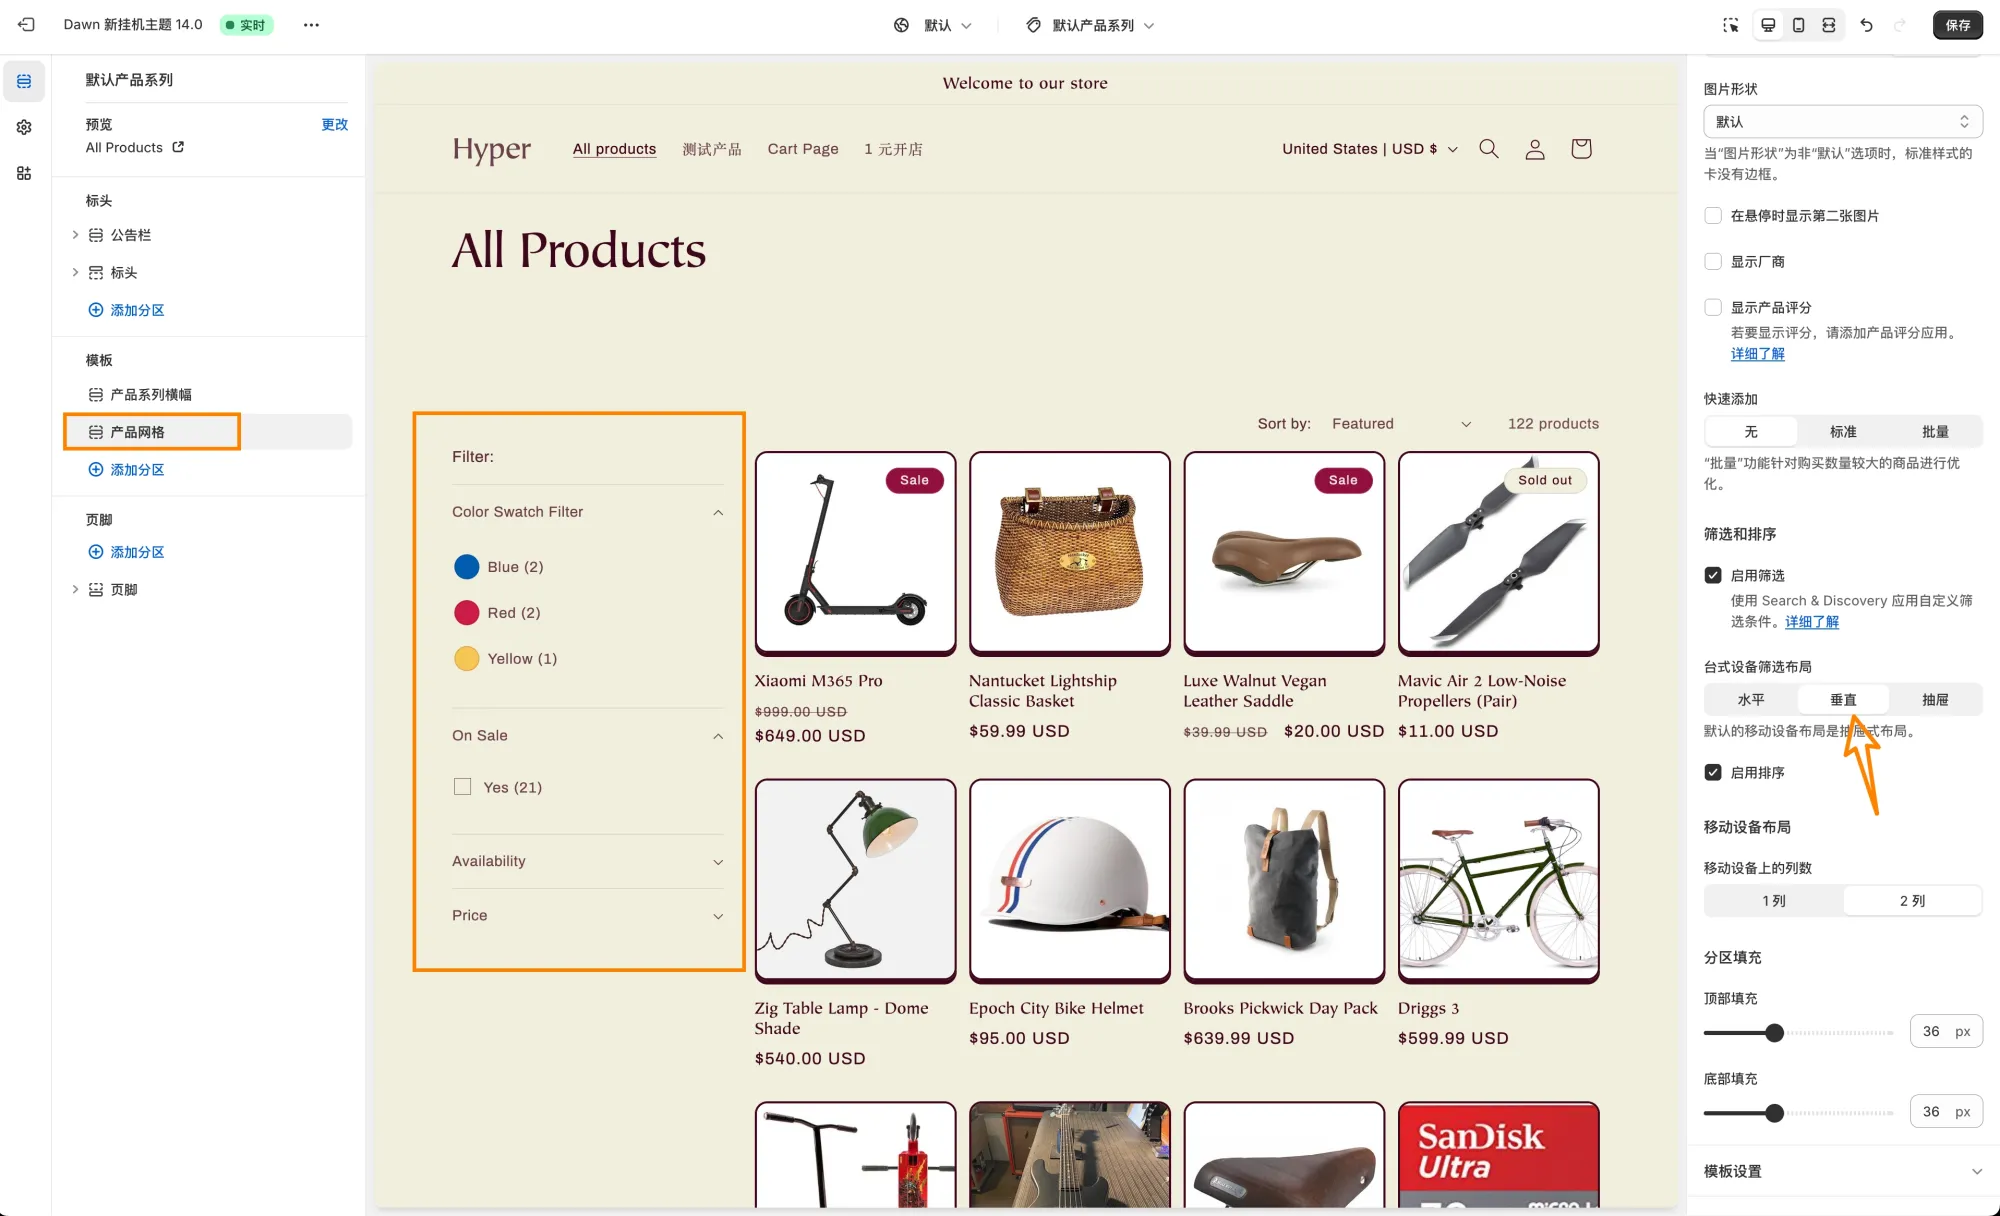This screenshot has width=2000, height=1216.
Task: Collapse the Color Swatch Filter group
Action: 718,513
